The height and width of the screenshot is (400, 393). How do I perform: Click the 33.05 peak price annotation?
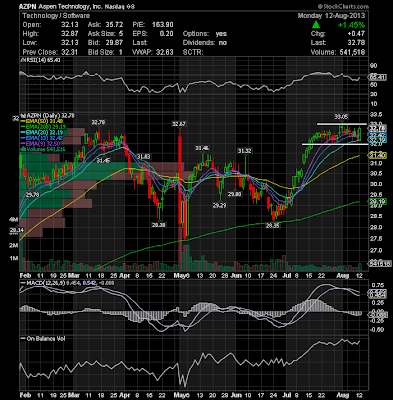pos(341,117)
